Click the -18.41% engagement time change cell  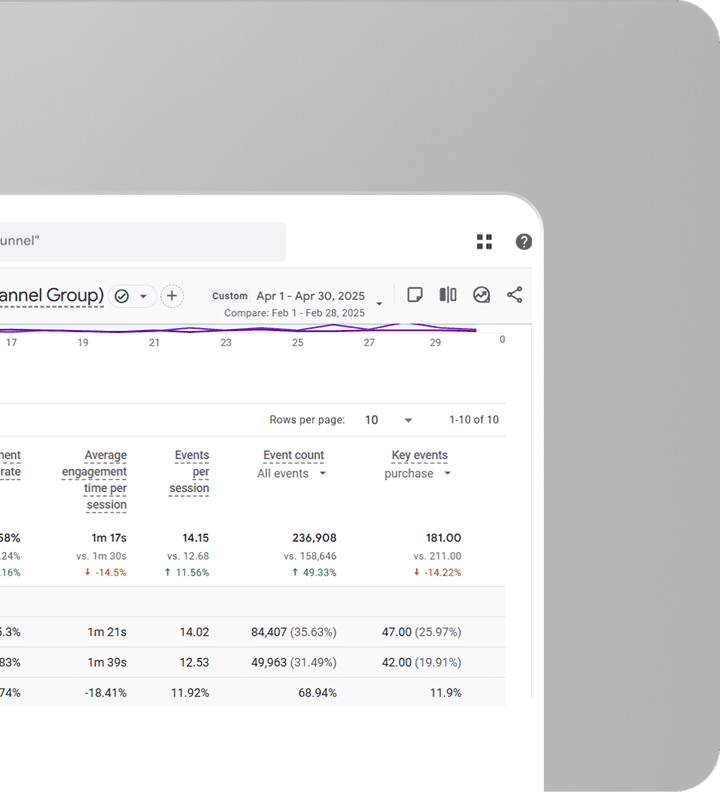point(106,692)
